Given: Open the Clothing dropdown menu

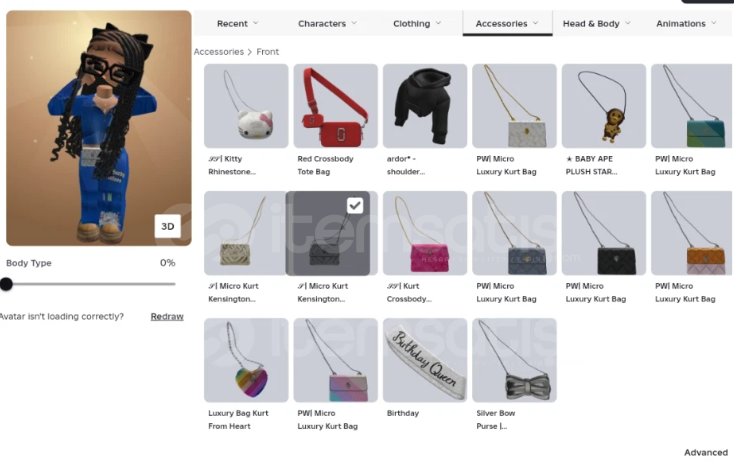Looking at the screenshot, I should tap(417, 23).
